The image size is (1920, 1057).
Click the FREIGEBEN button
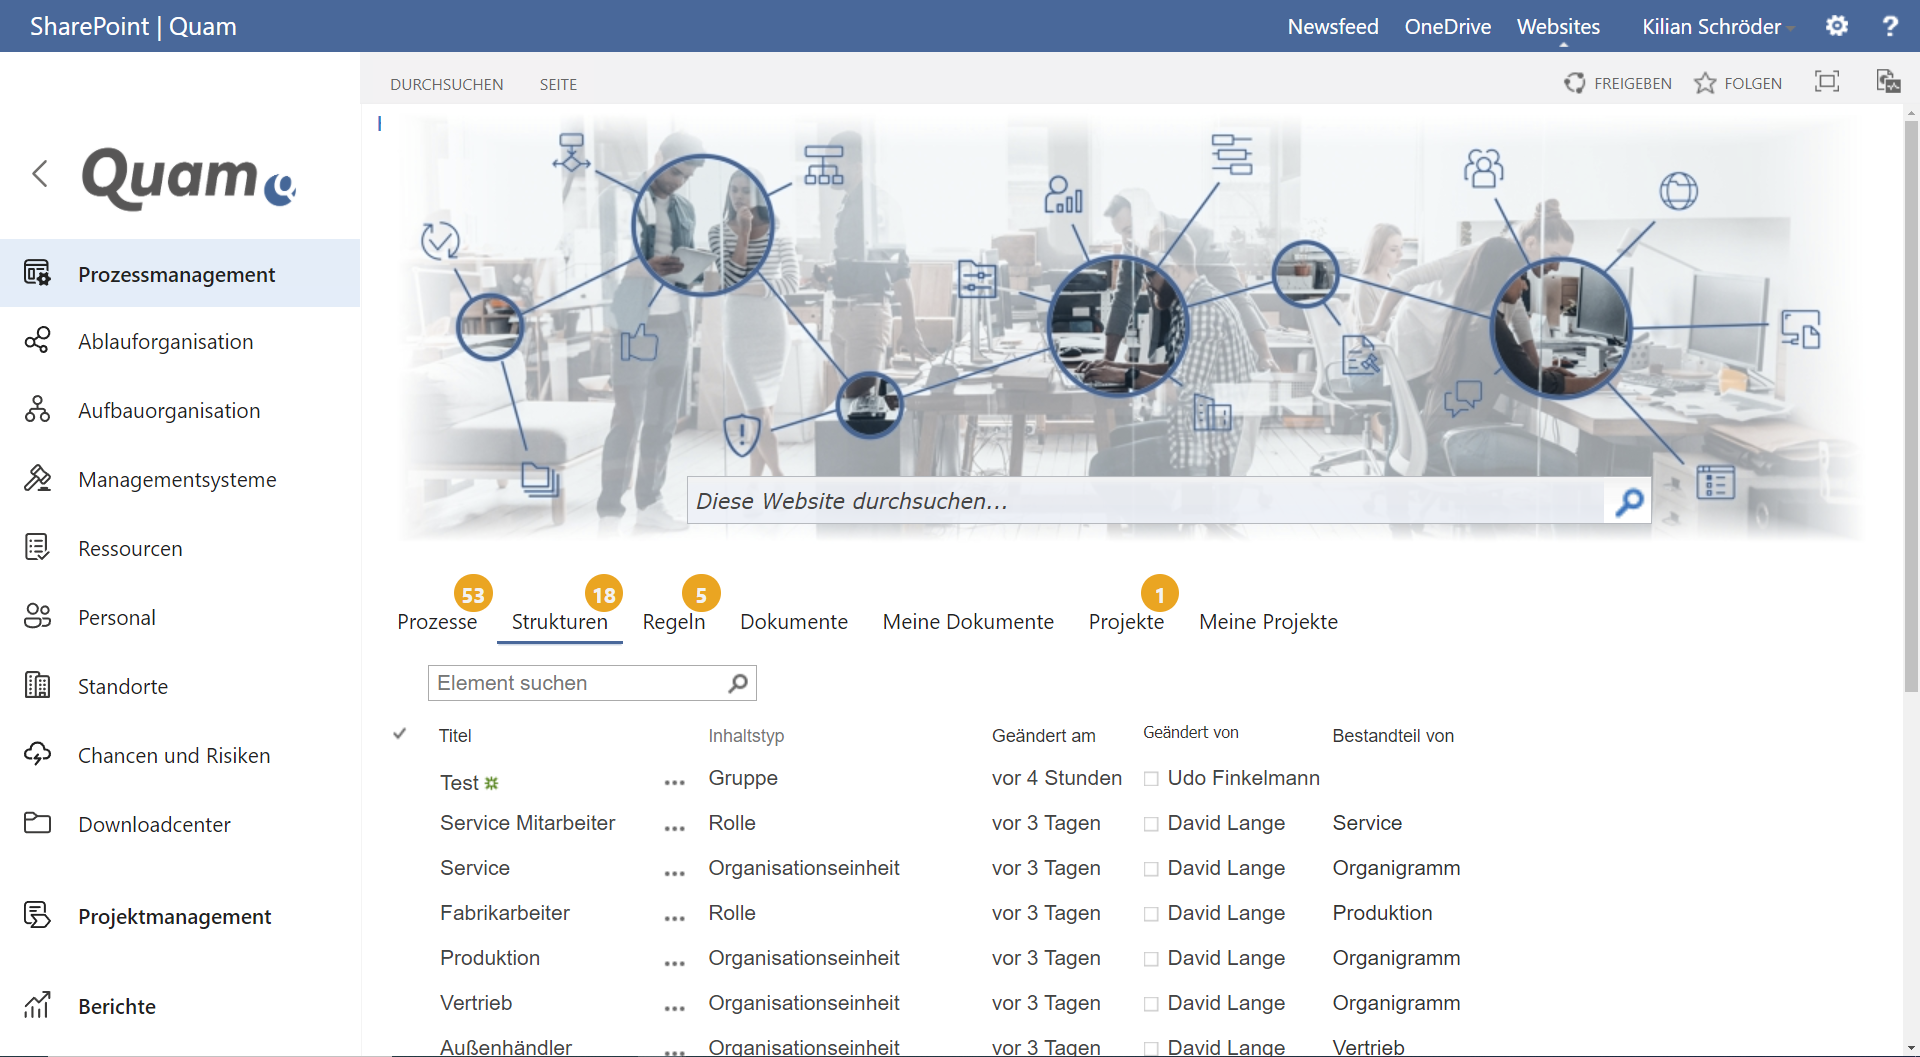(1618, 83)
